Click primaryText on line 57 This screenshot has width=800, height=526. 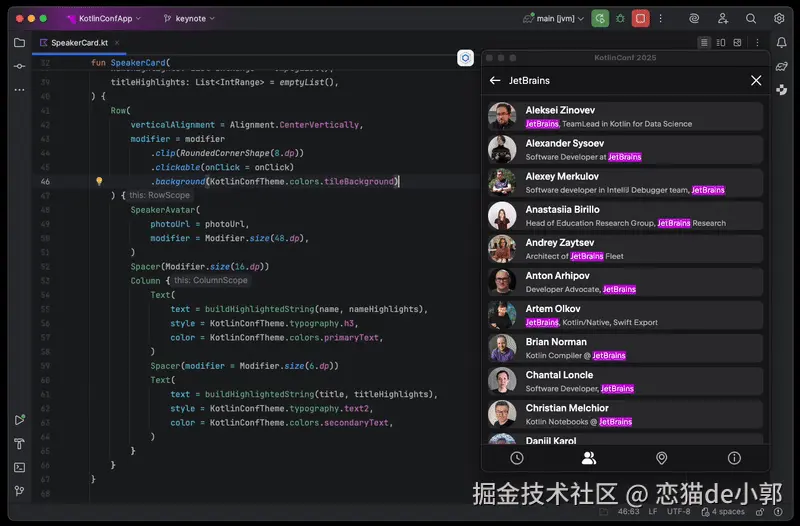point(351,338)
